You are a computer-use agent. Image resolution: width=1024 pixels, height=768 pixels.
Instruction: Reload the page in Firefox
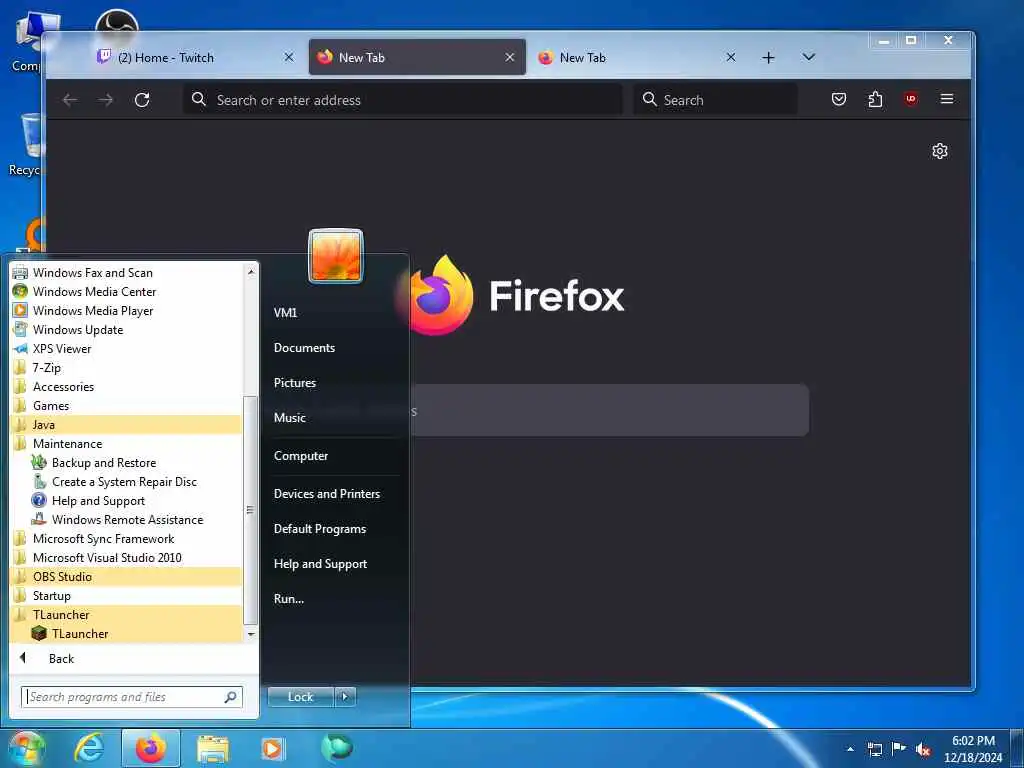click(142, 100)
